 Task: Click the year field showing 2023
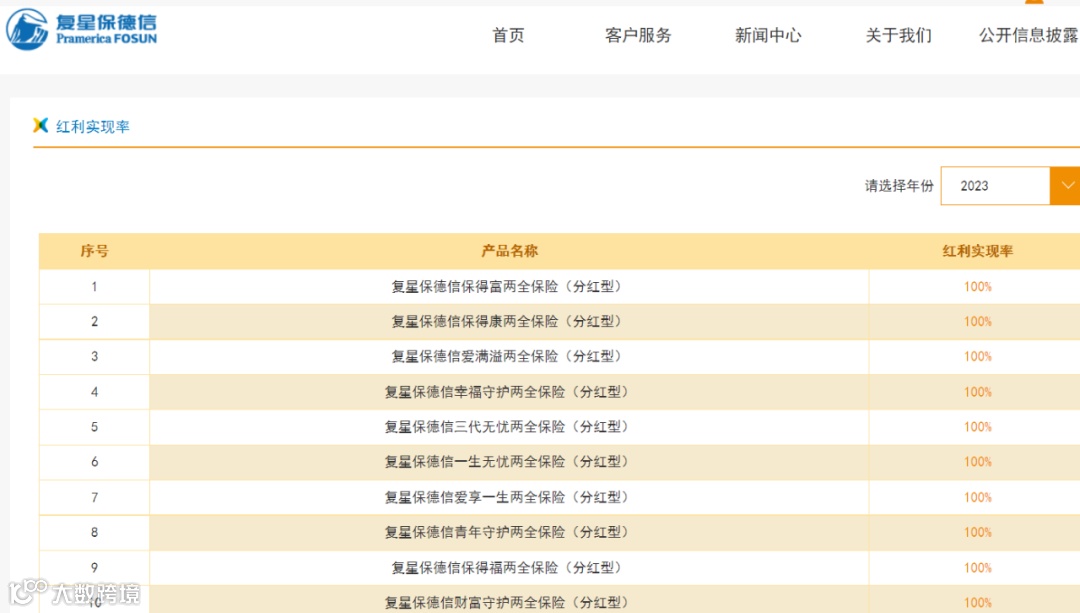[x=995, y=185]
